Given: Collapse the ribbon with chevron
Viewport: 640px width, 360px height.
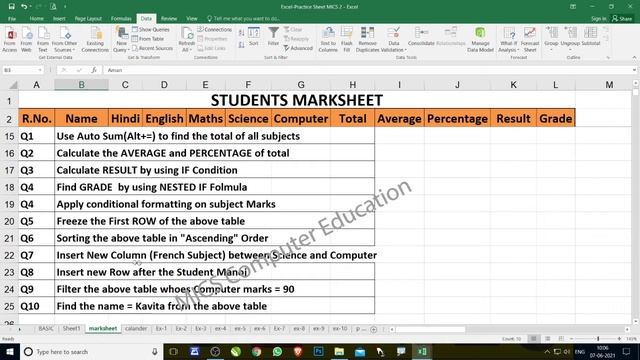Looking at the screenshot, I should point(634,58).
